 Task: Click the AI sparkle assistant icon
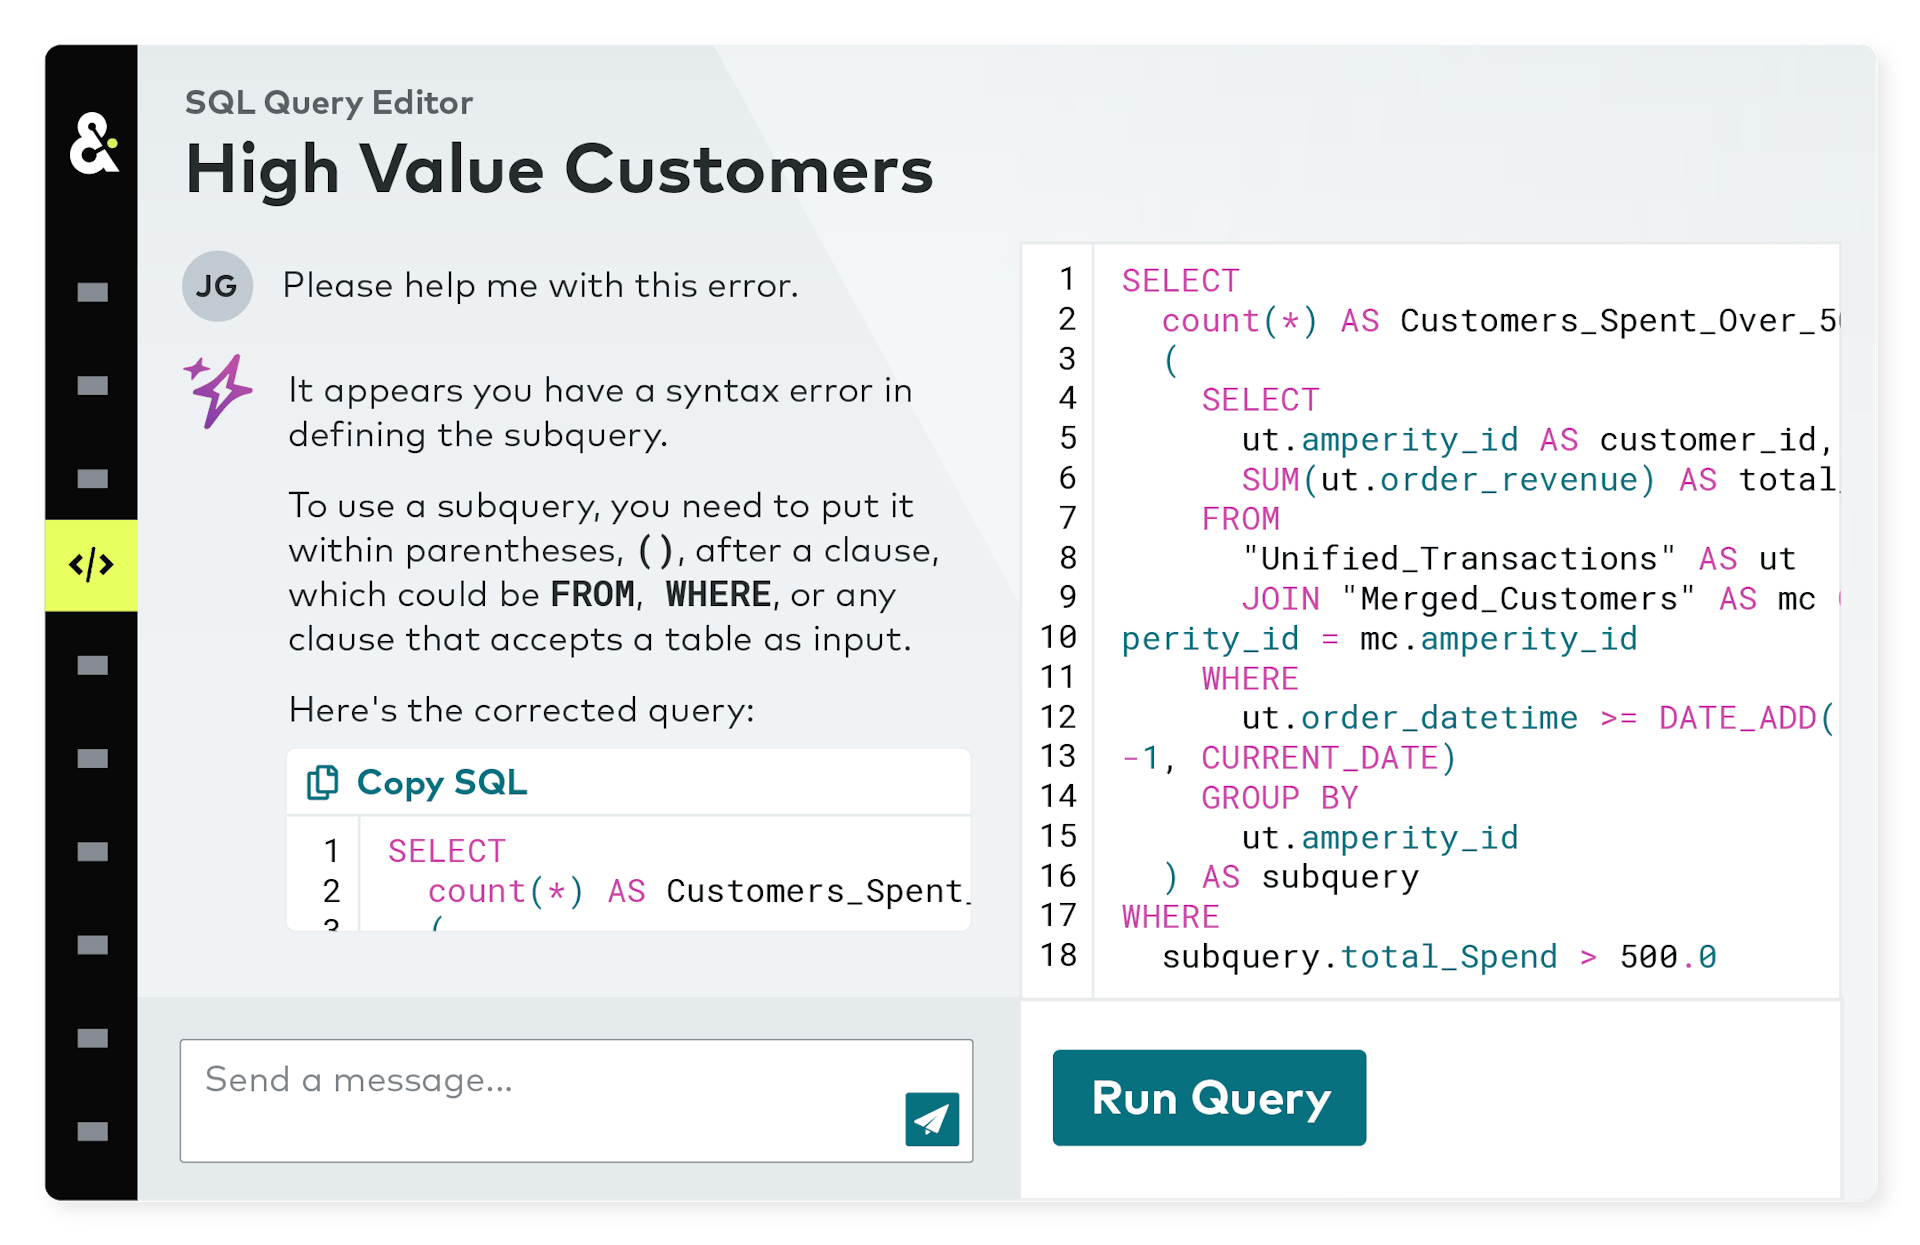[x=217, y=391]
